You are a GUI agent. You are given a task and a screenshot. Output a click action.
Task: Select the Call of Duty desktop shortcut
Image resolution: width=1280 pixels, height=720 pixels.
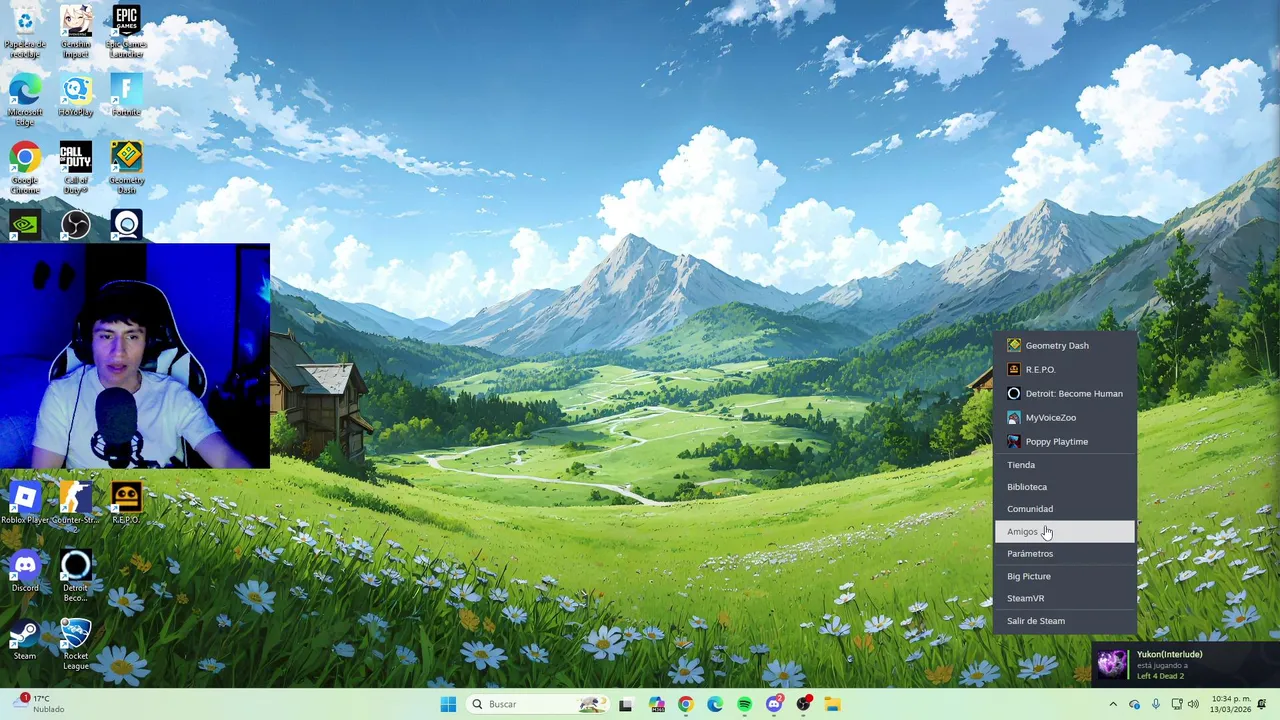tap(76, 168)
